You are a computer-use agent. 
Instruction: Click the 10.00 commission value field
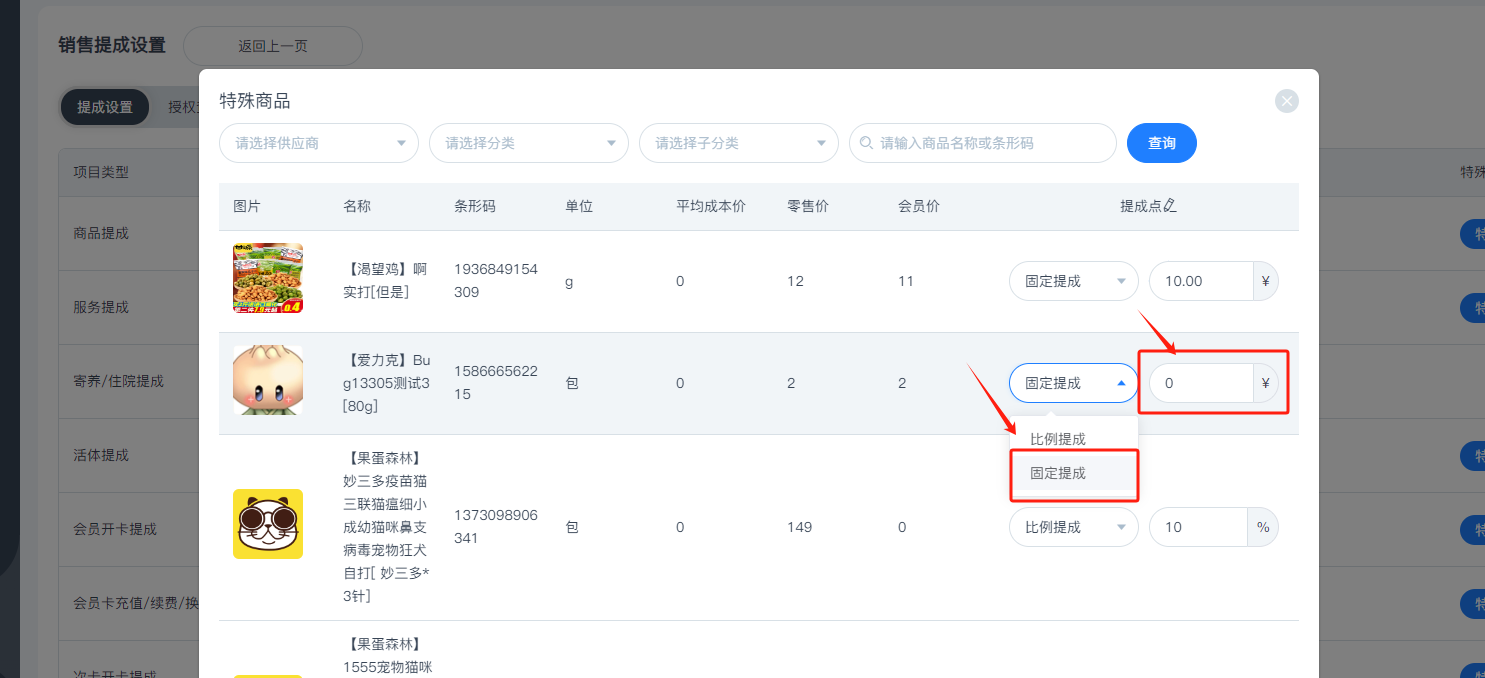coord(1201,281)
